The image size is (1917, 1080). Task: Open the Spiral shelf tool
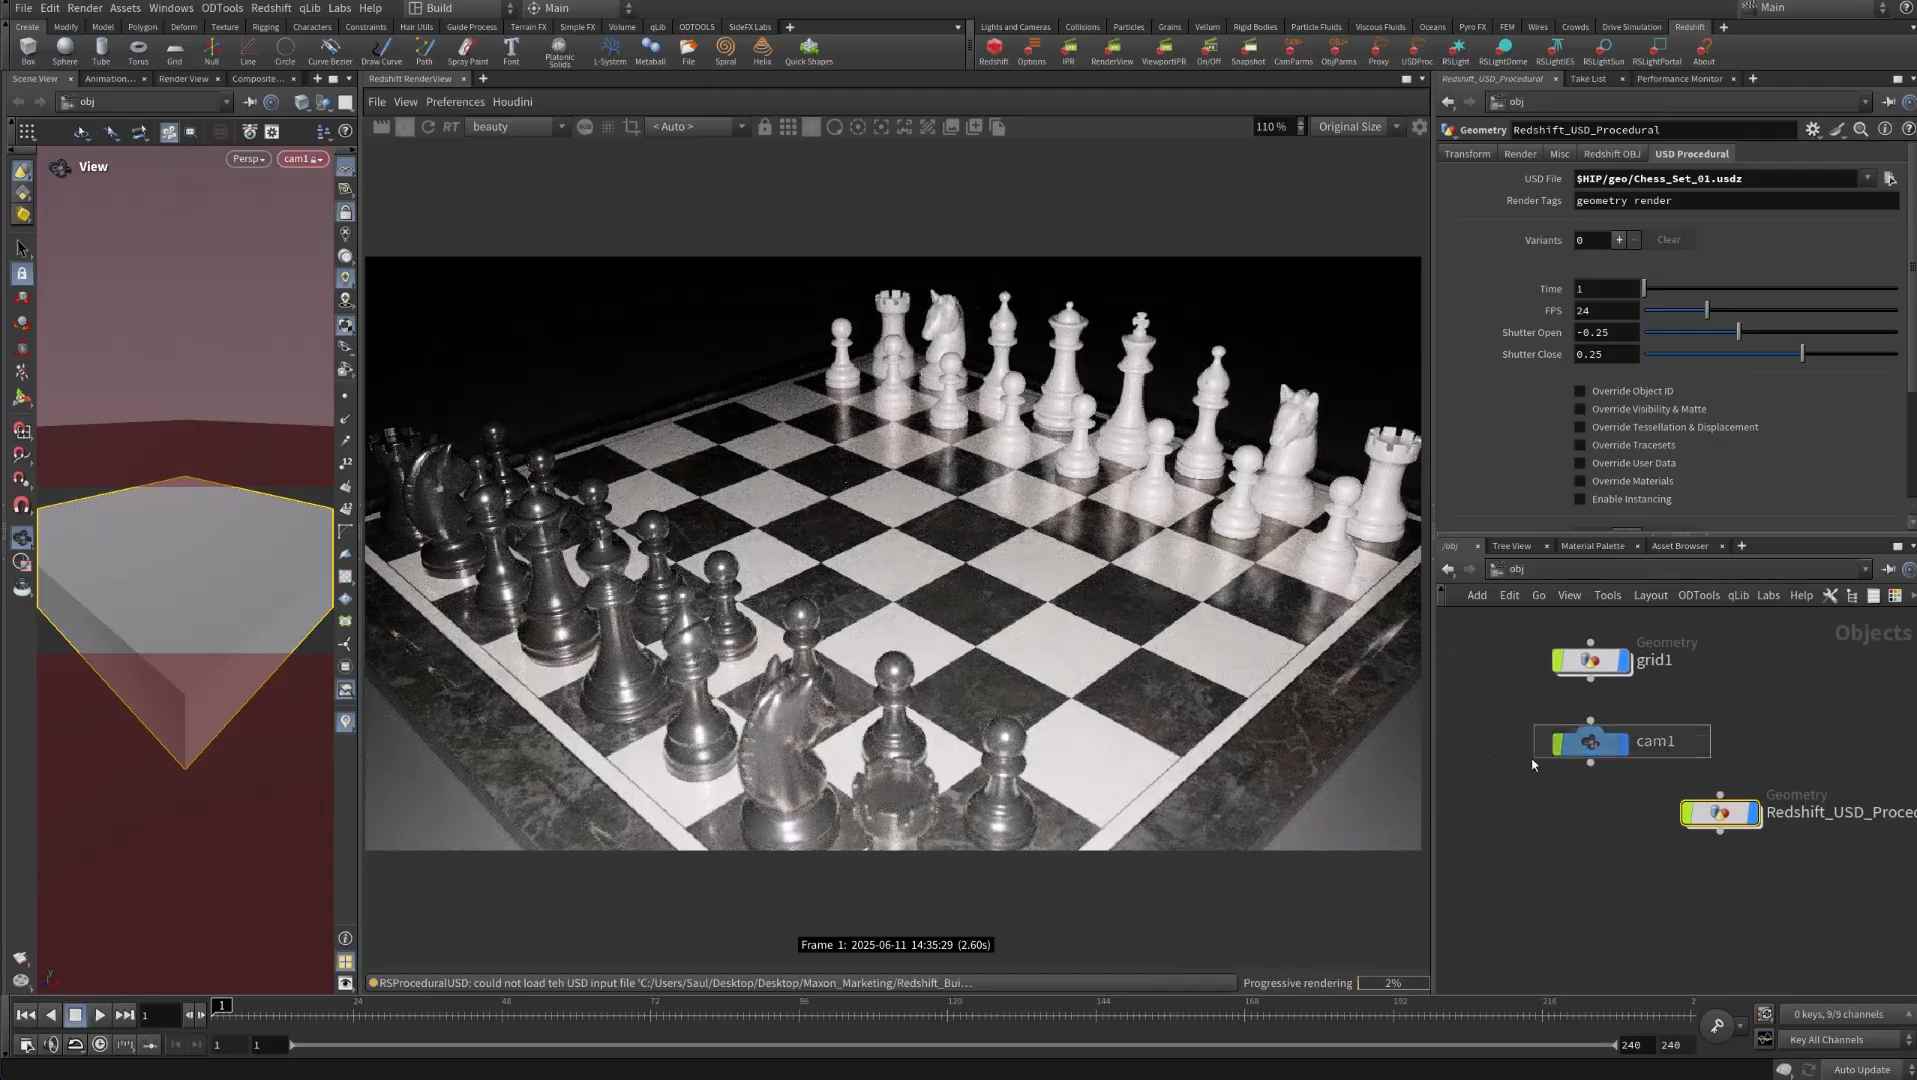click(x=726, y=51)
